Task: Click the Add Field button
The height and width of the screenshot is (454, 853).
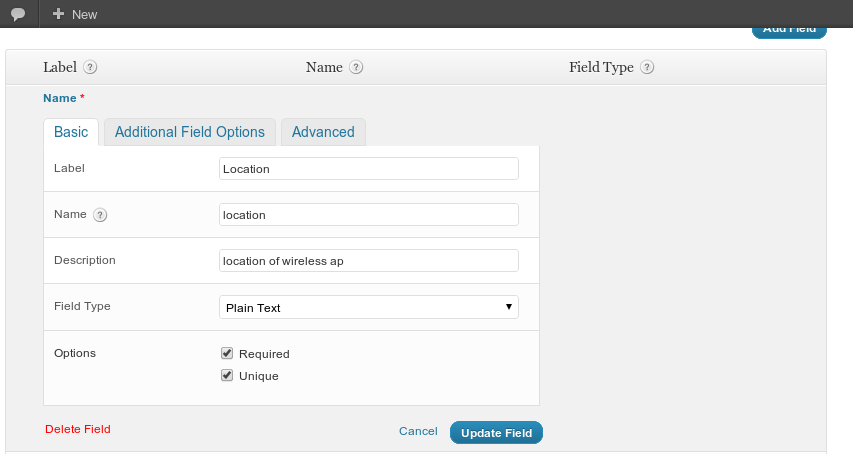Action: pos(789,30)
